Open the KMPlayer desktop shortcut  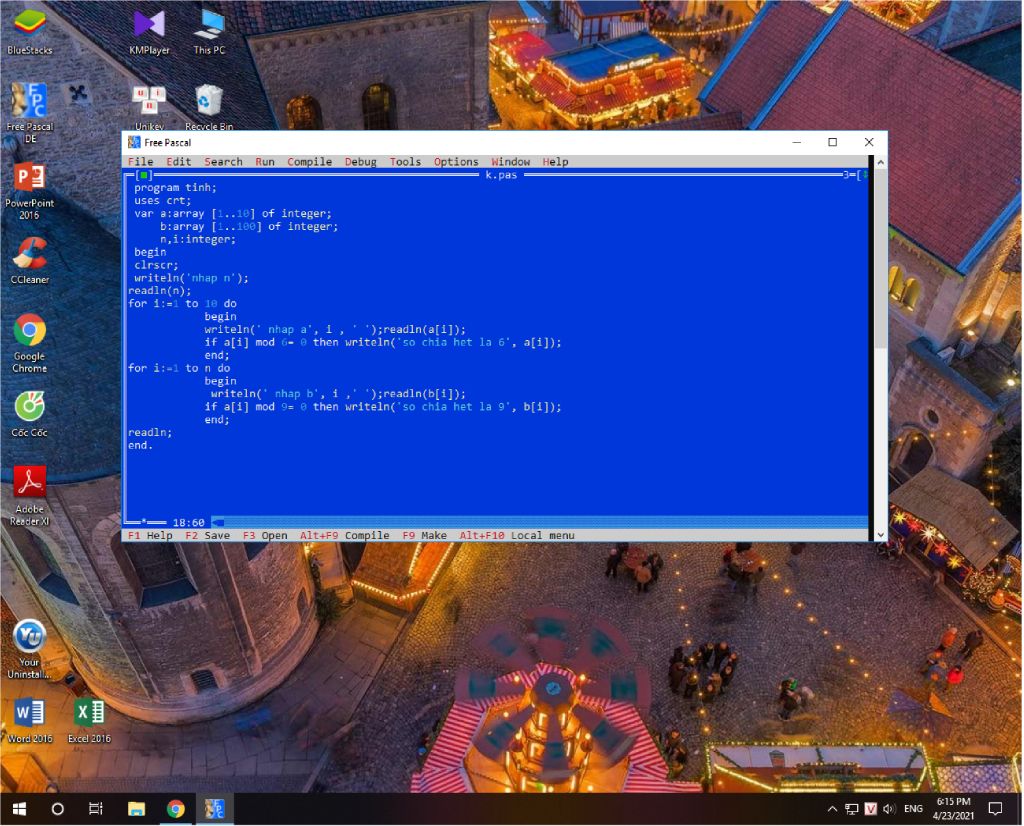click(149, 33)
